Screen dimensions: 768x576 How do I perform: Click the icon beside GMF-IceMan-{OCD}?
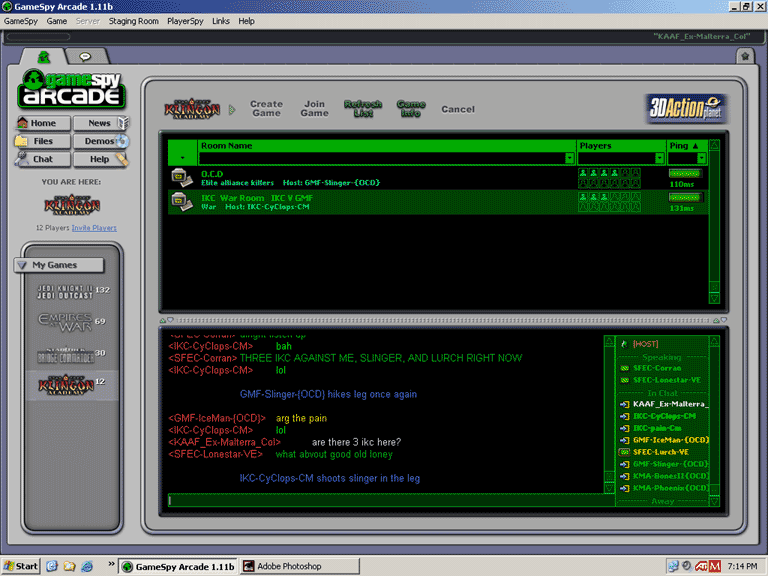pos(624,440)
